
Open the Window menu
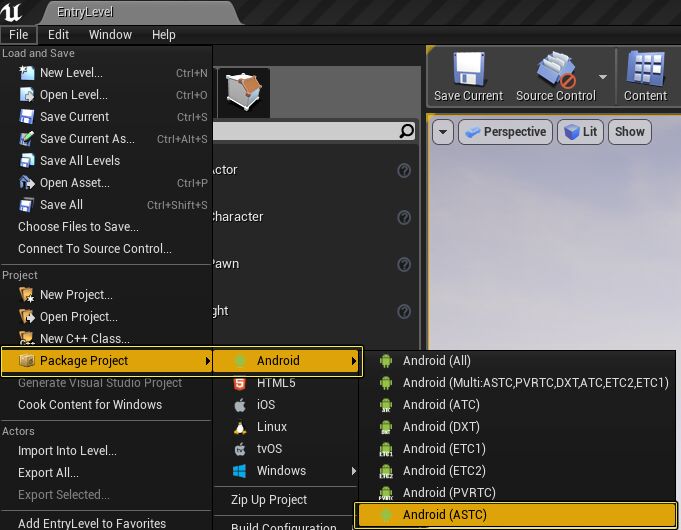(x=110, y=35)
